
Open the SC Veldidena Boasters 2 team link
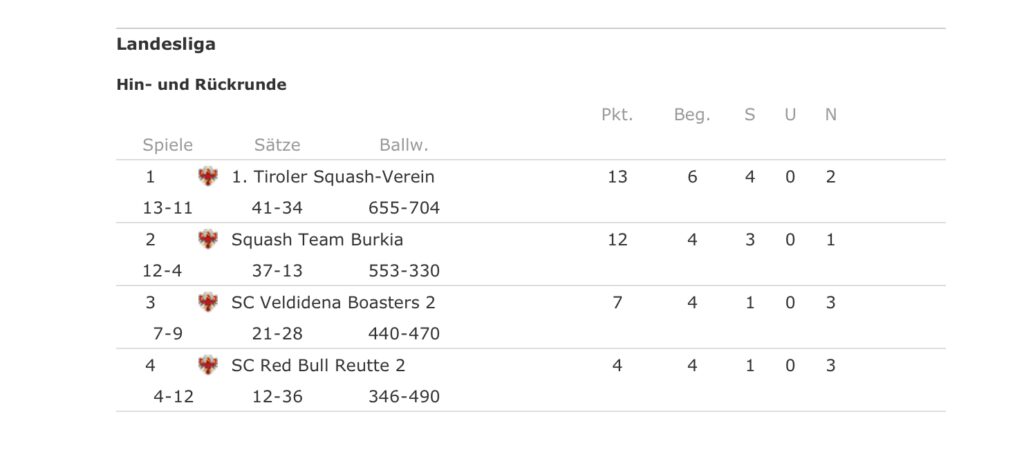(333, 303)
